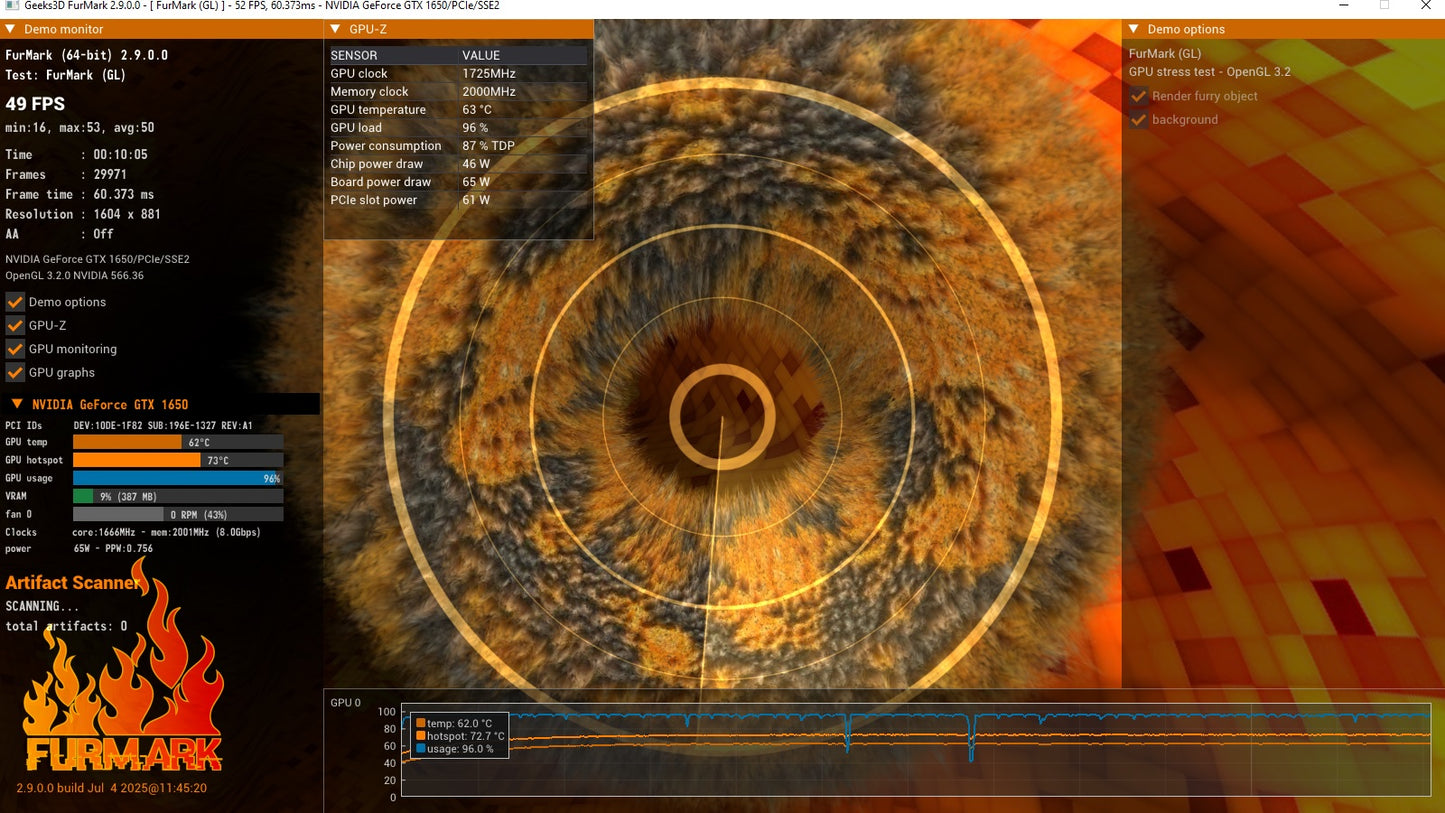Viewport: 1445px width, 813px height.
Task: Click the VRAM 9% usage bar
Action: (178, 496)
